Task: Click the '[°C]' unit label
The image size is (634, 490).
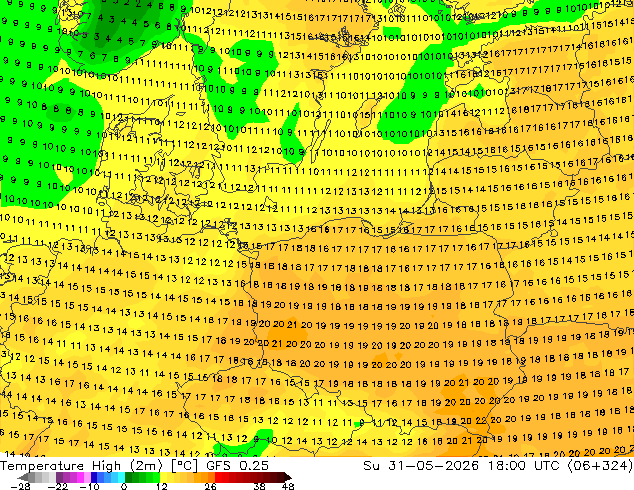Action: 184,466
